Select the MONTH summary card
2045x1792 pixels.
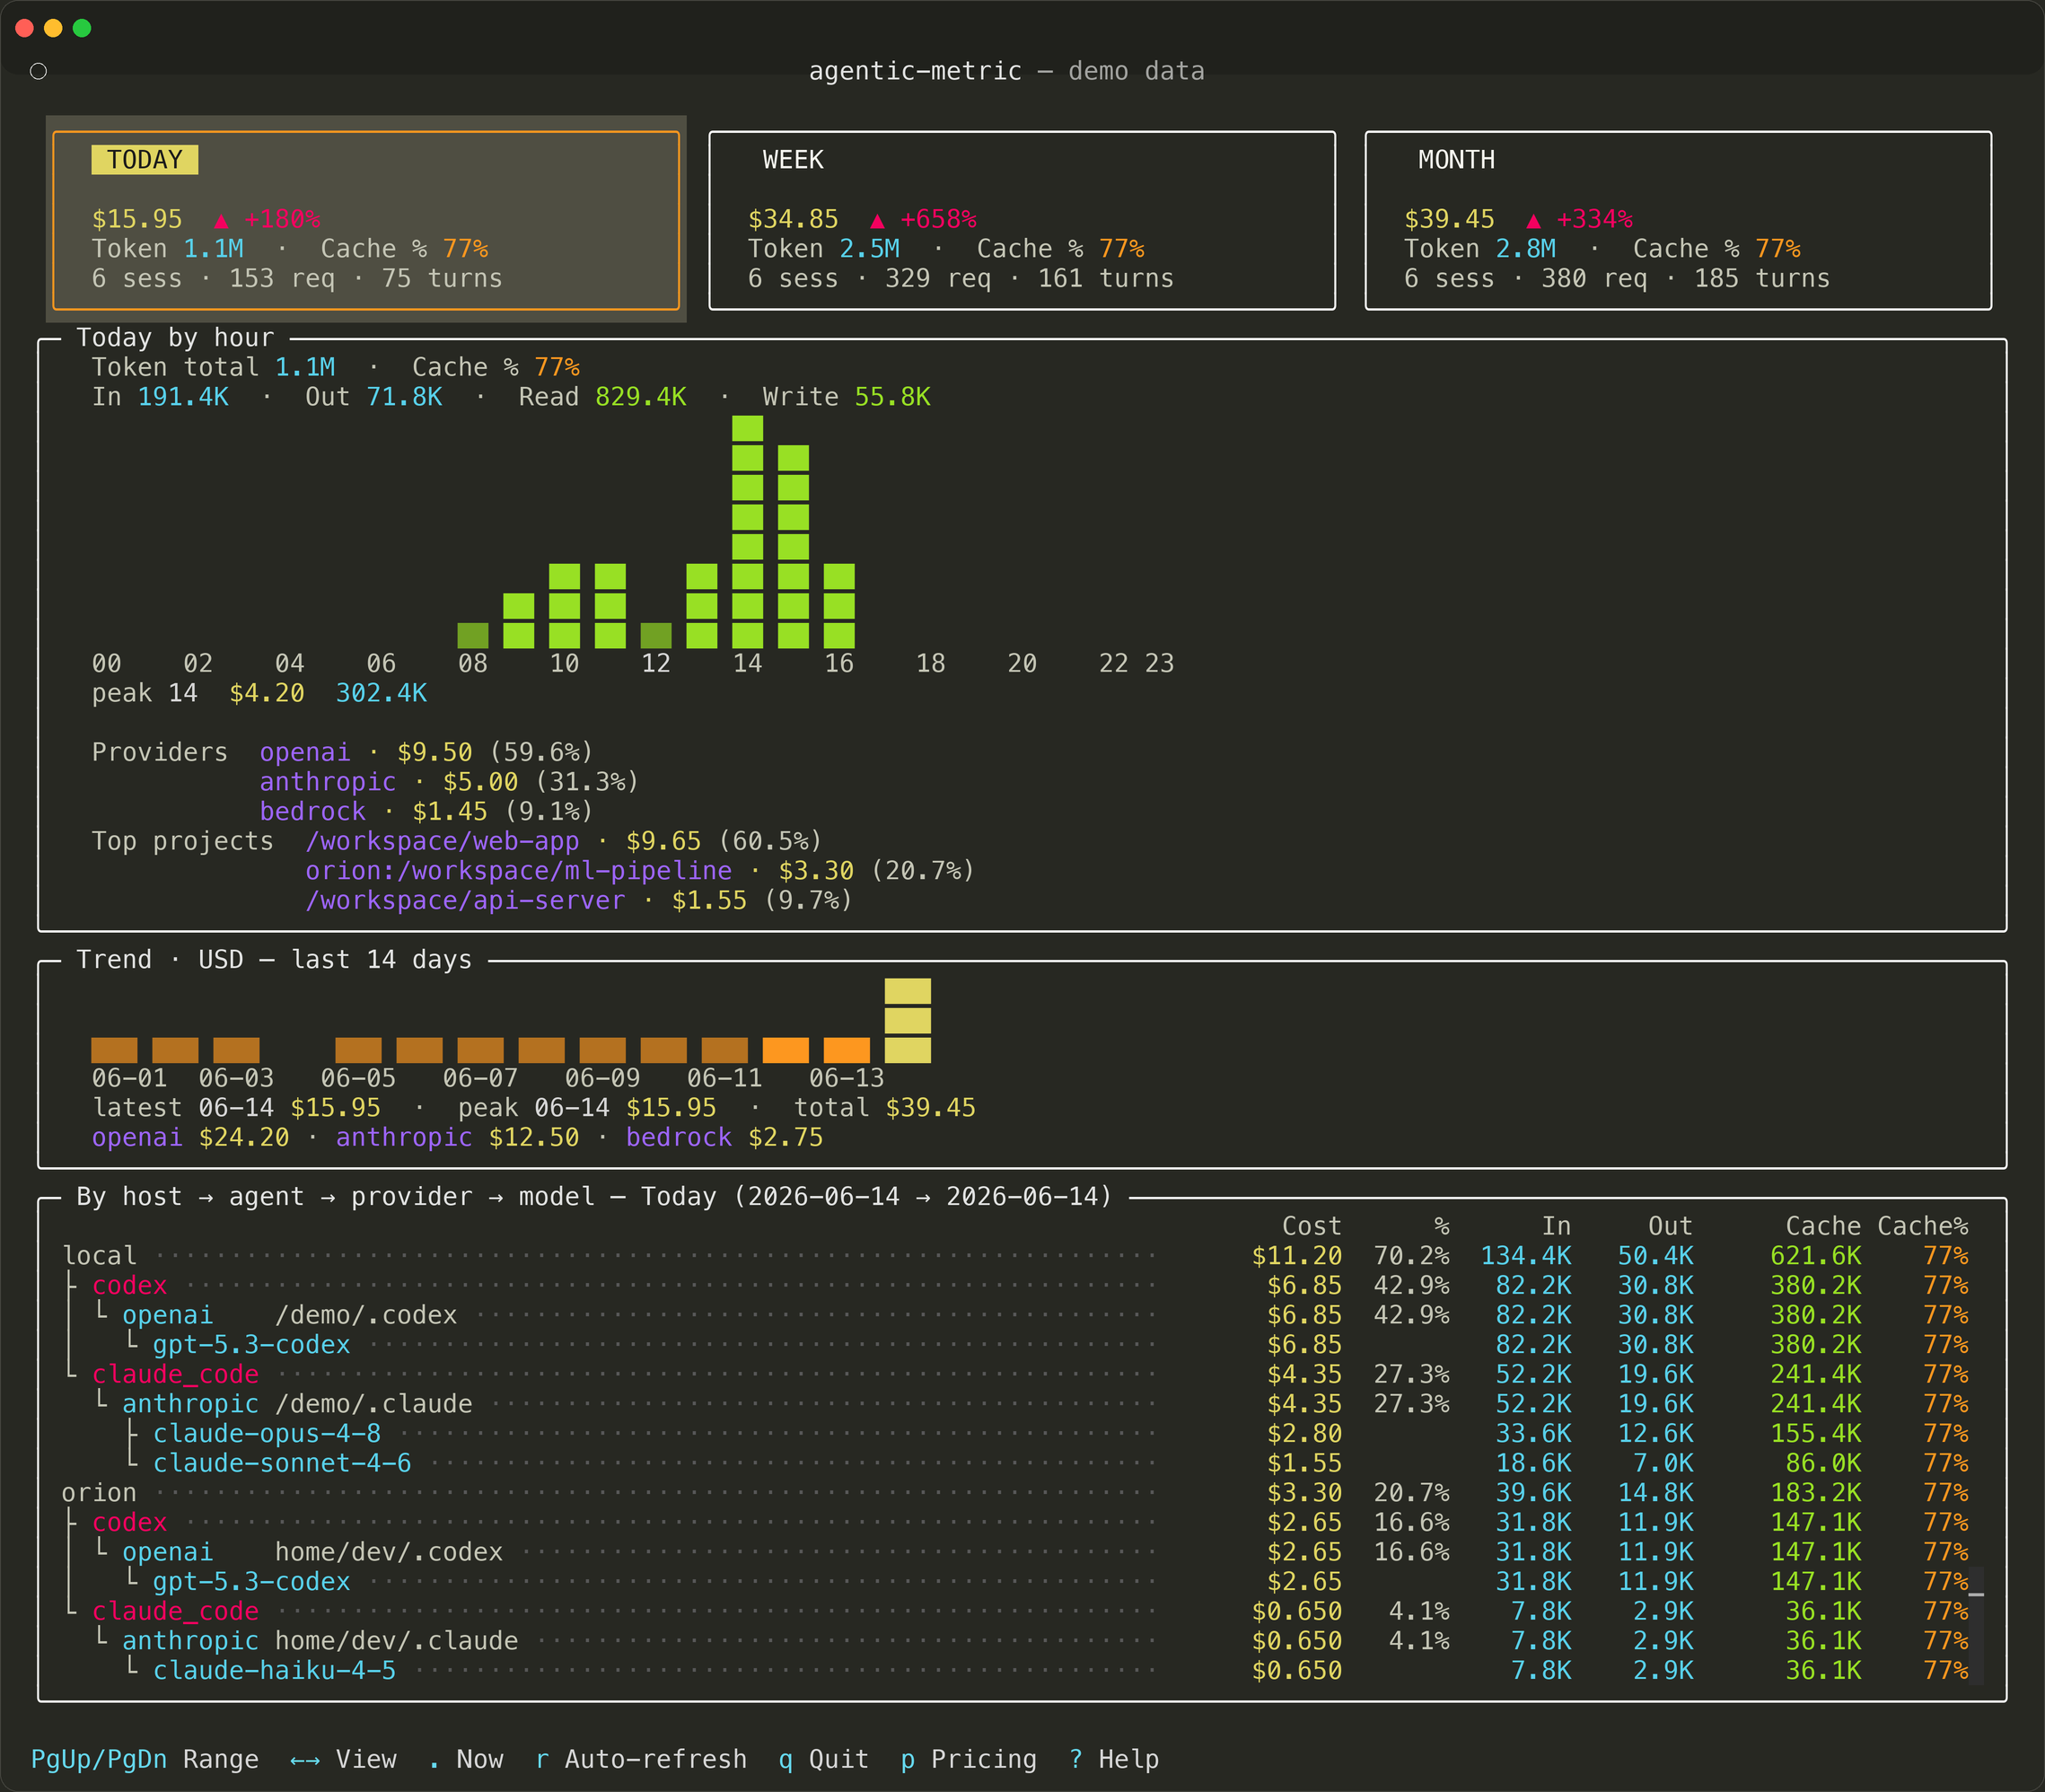[1678, 220]
